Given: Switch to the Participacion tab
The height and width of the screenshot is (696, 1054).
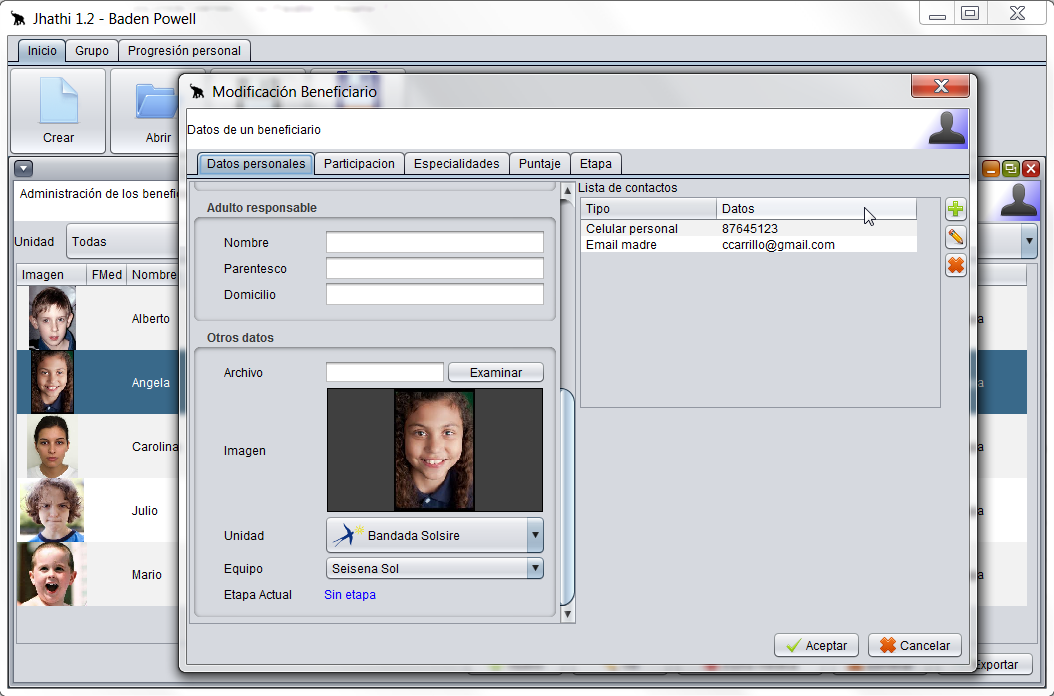Looking at the screenshot, I should [x=359, y=163].
